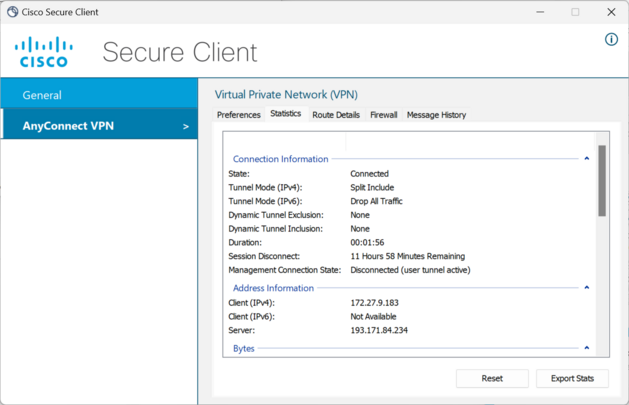
Task: Open the Route Details tab
Action: 336,115
